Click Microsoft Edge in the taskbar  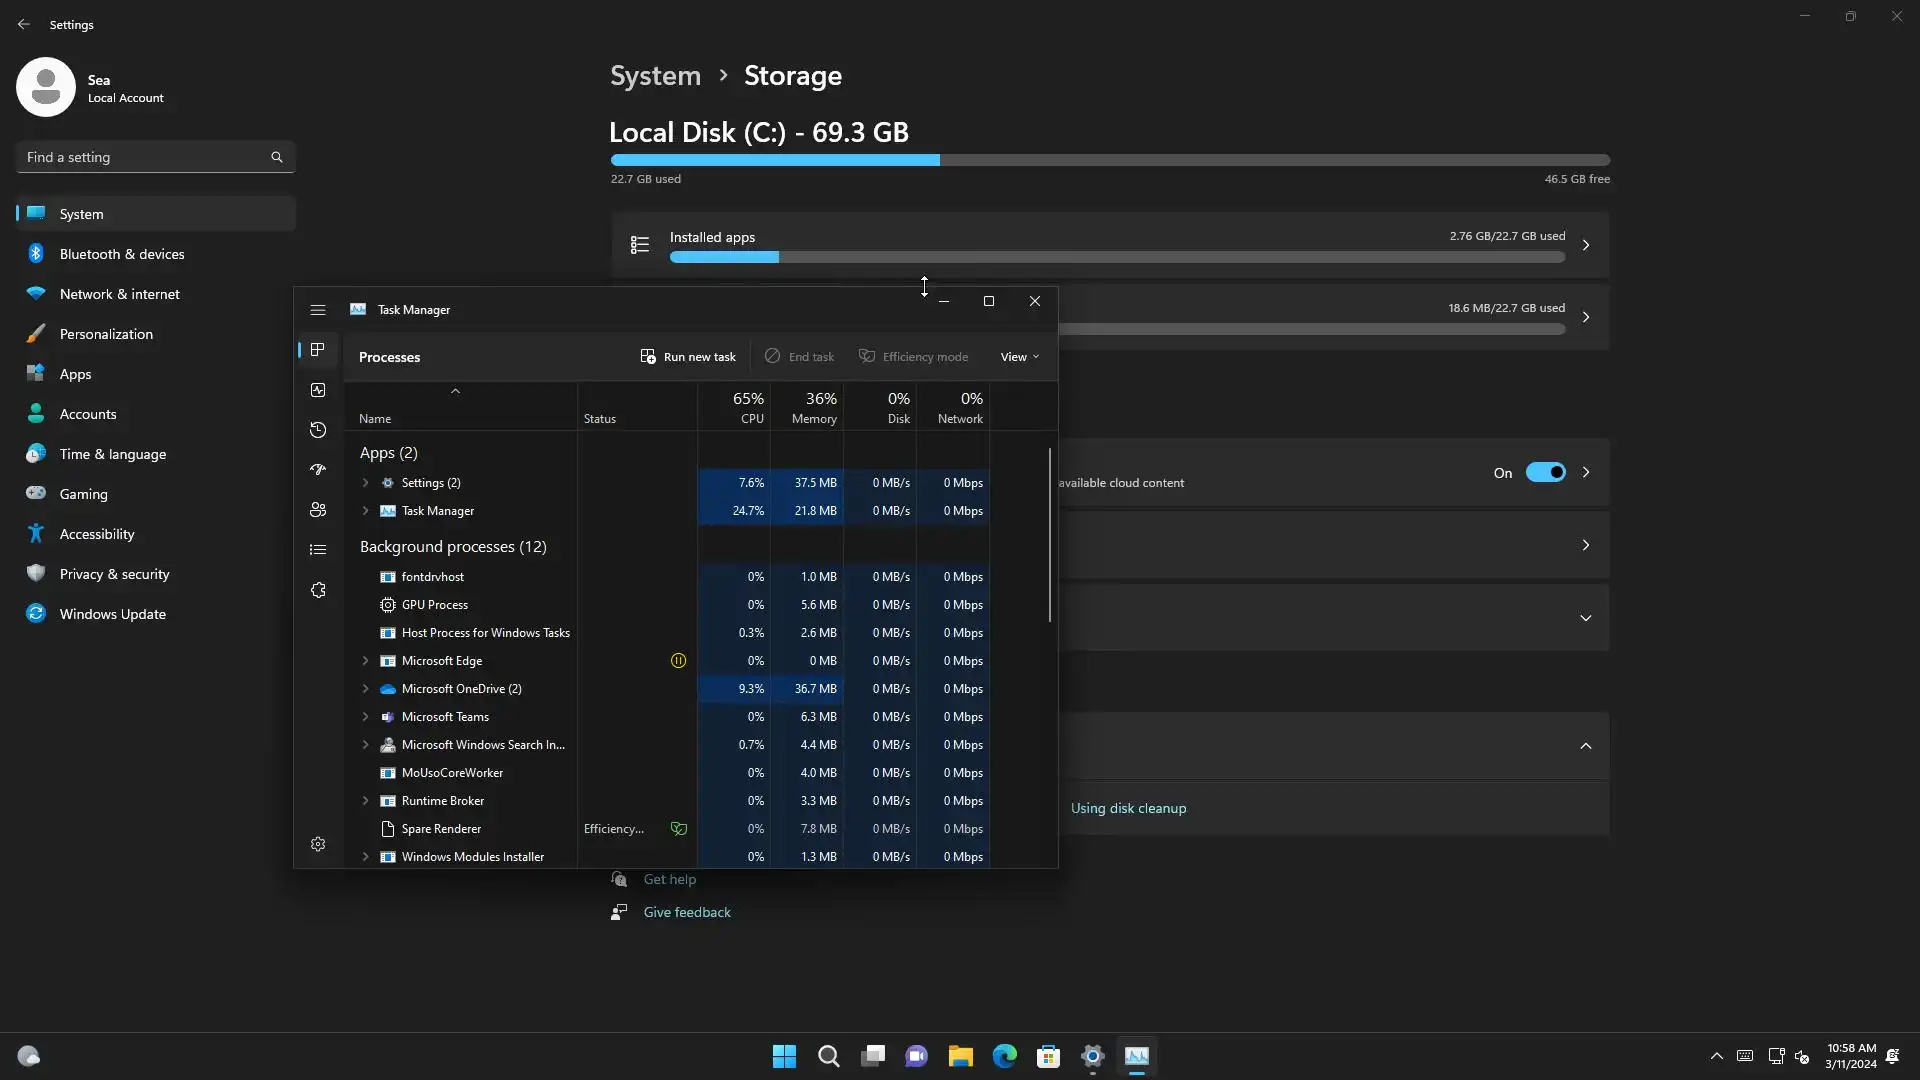pos(1004,1056)
